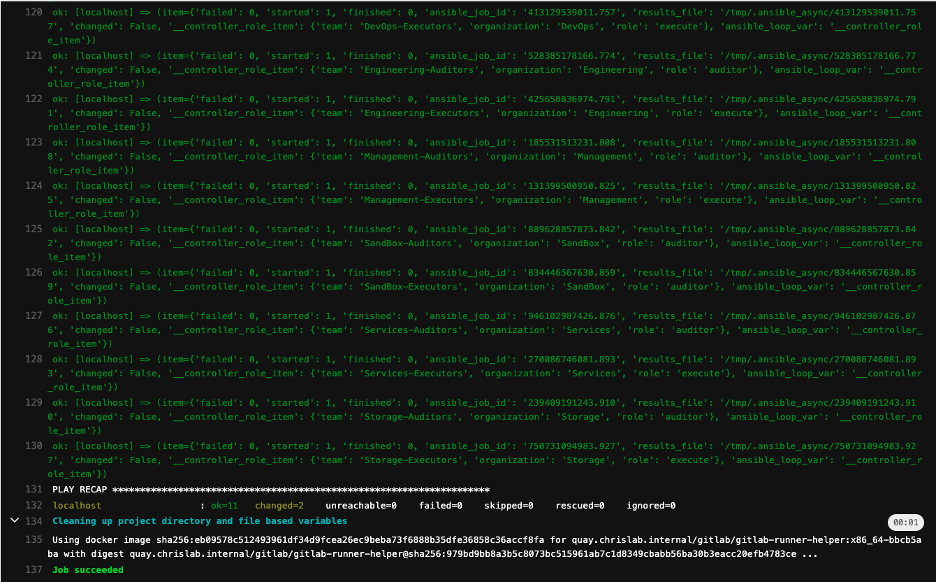Open line number 124 link
Viewport: 936px width, 582px height.
33,186
